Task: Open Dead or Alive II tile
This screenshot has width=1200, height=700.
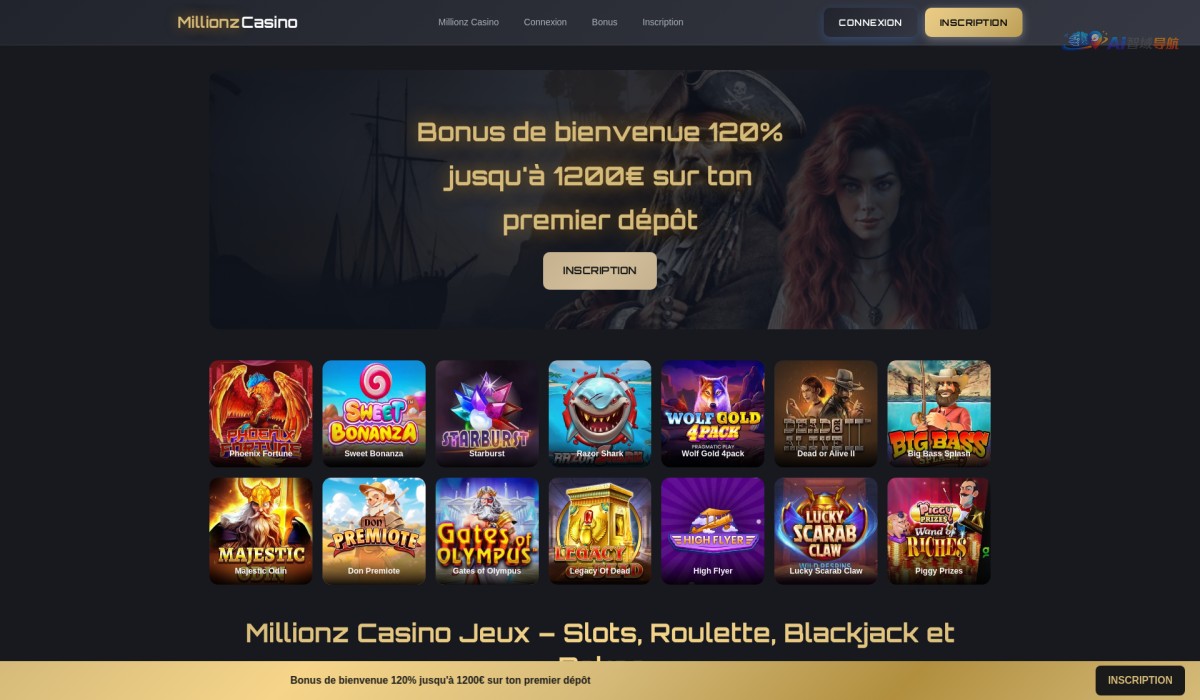Action: pos(826,413)
